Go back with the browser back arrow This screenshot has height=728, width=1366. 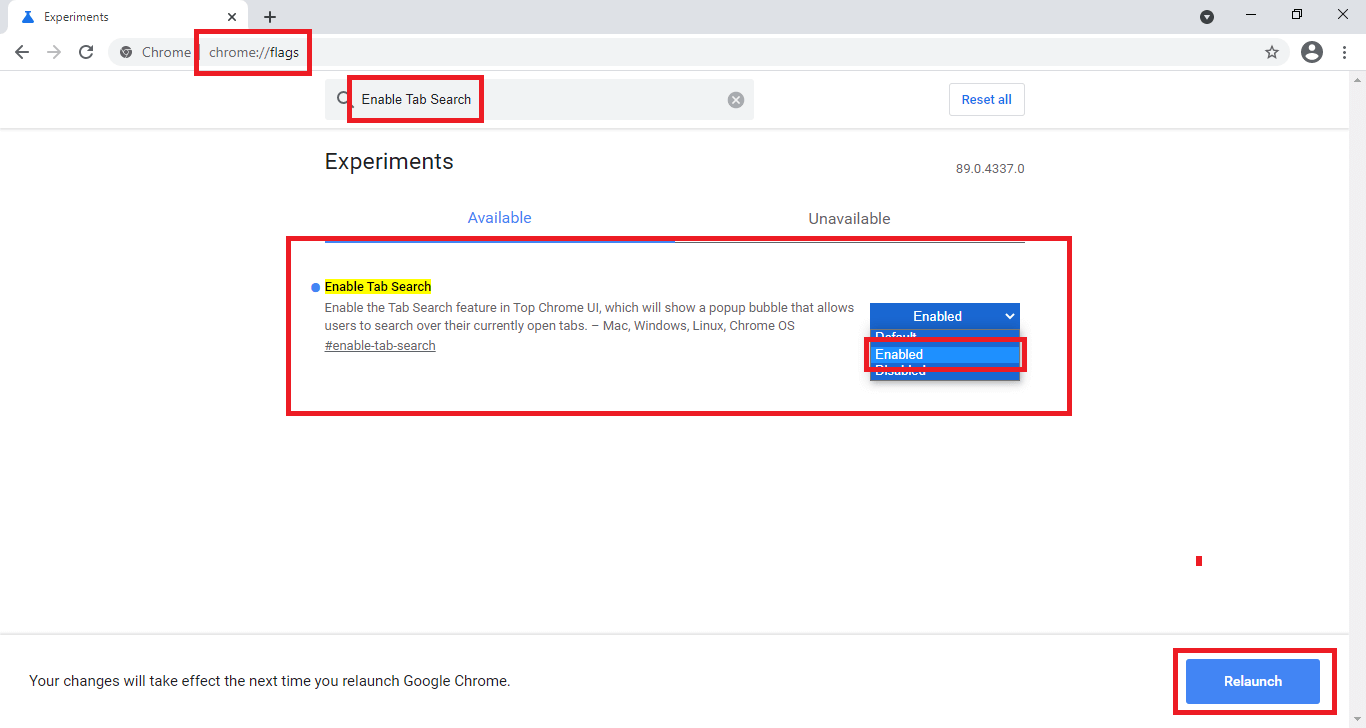(x=22, y=53)
